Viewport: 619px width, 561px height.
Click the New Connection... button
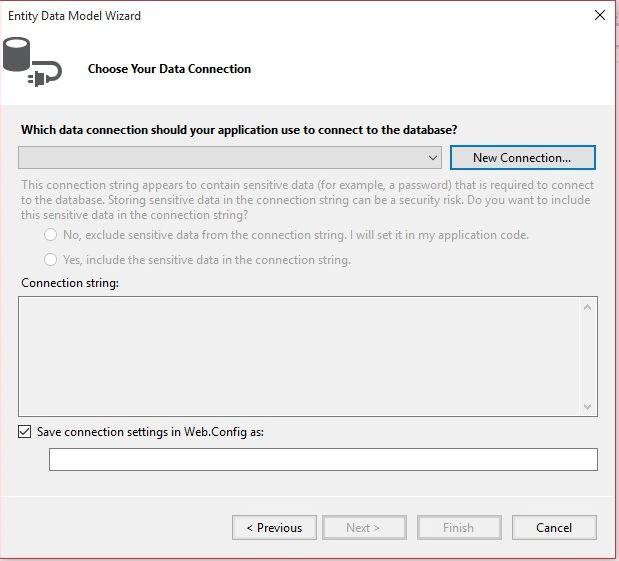(x=522, y=158)
